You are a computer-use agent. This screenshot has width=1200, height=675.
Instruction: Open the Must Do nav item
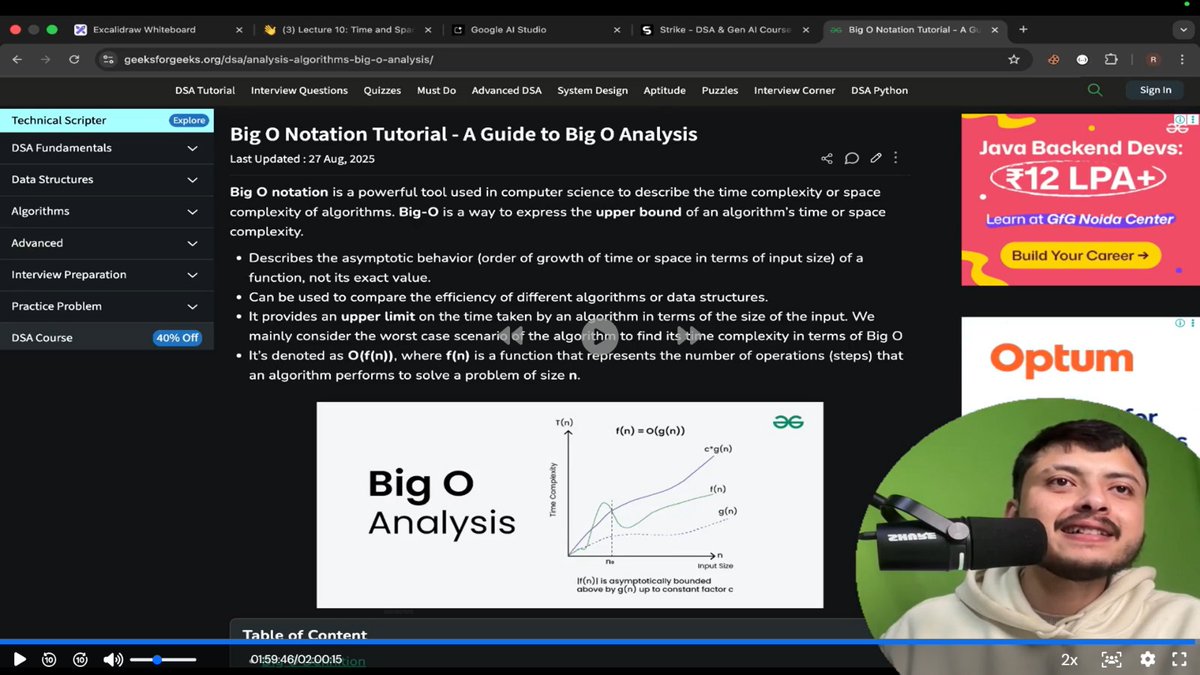436,90
